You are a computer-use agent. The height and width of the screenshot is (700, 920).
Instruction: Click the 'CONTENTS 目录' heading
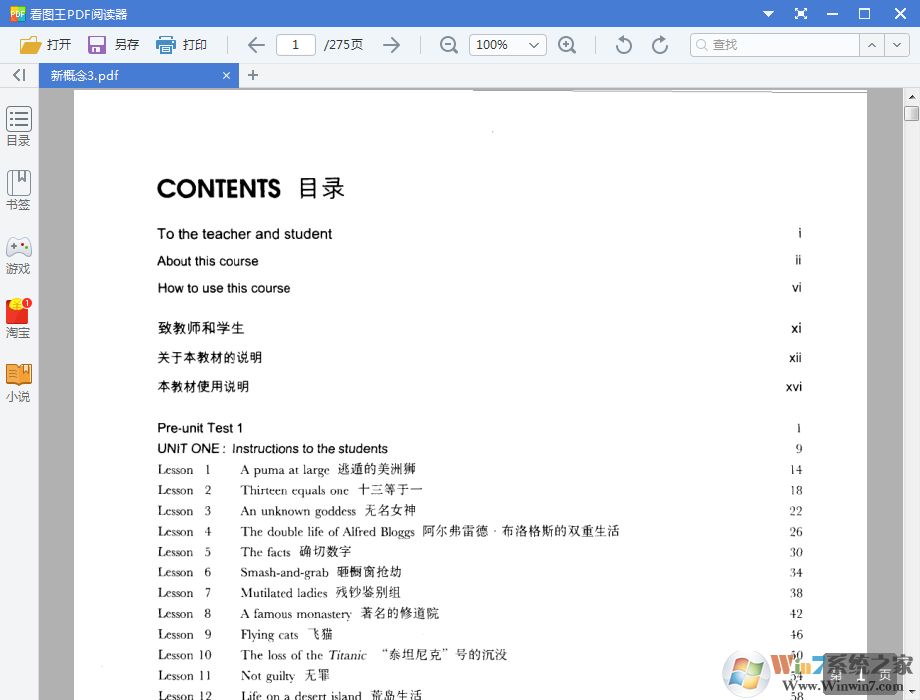point(251,188)
